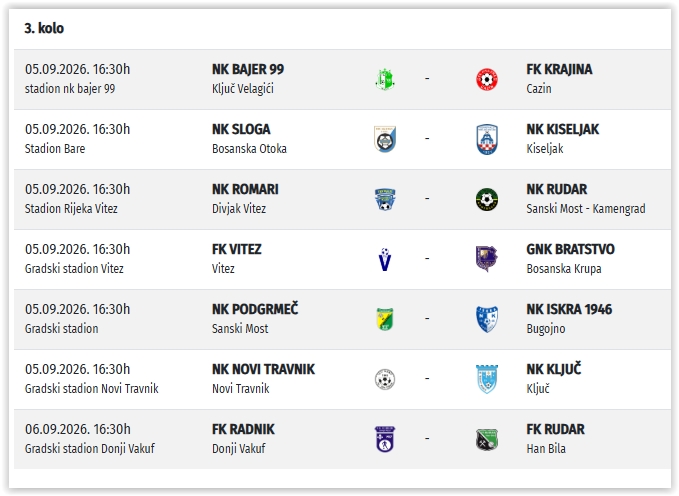679x496 pixels.
Task: Click the NK Podgrmeč yellow-green crest
Action: pos(385,319)
